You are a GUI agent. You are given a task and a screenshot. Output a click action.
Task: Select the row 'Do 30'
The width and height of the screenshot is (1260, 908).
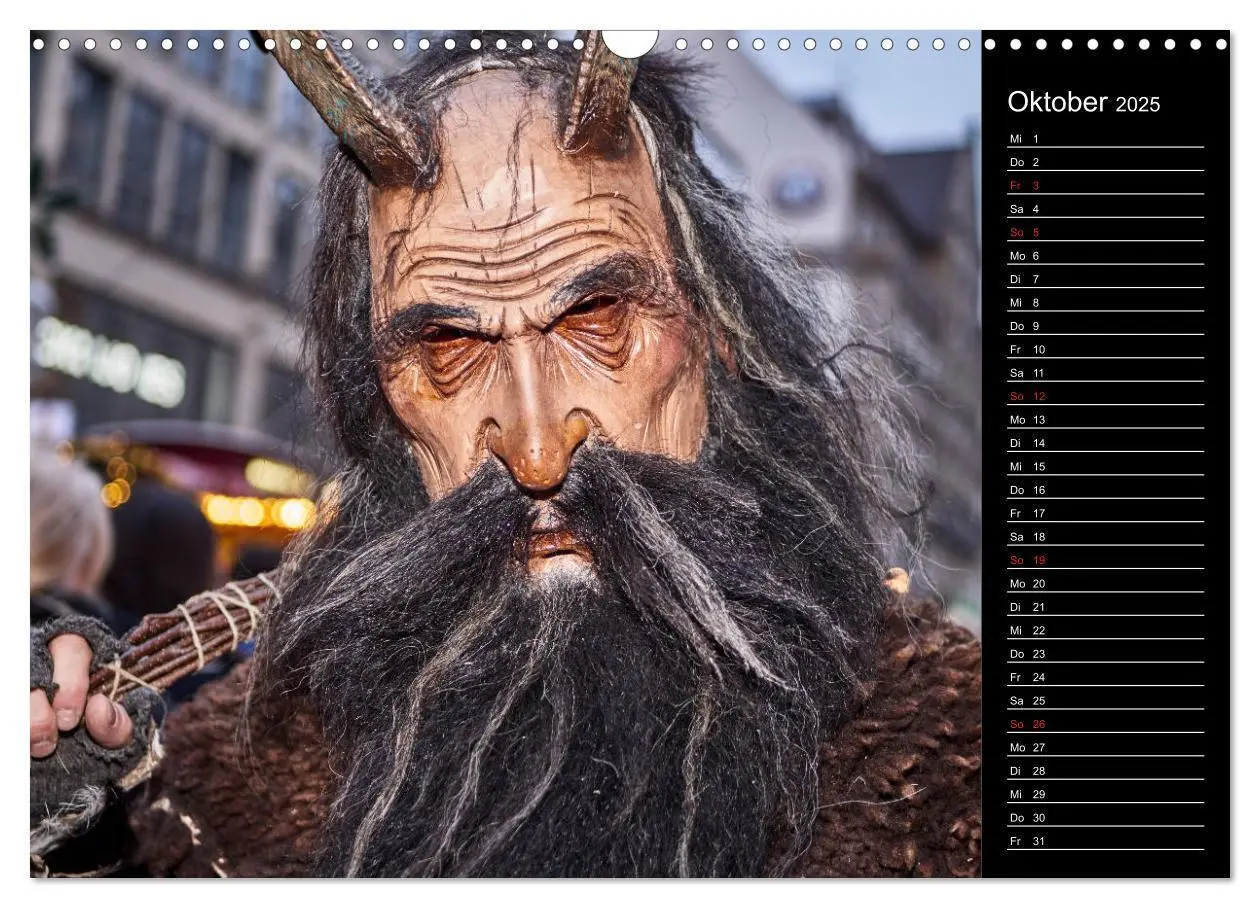1105,817
